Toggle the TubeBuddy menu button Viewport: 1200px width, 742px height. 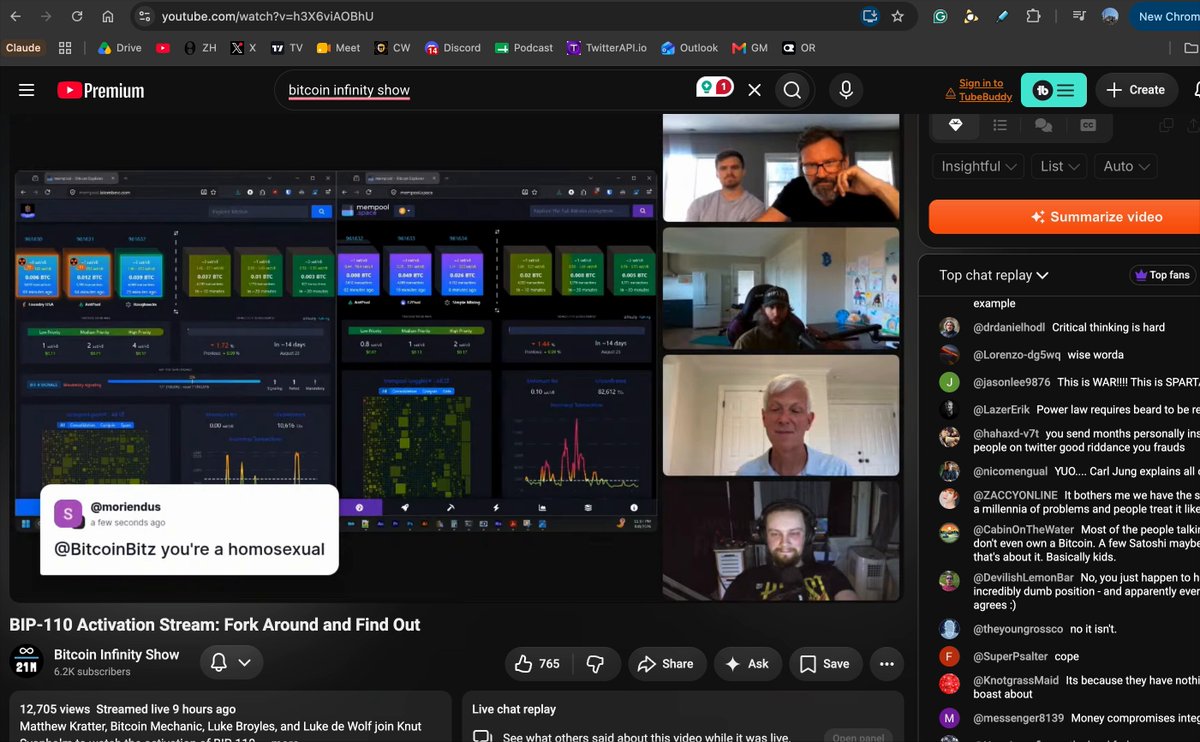tap(1054, 90)
